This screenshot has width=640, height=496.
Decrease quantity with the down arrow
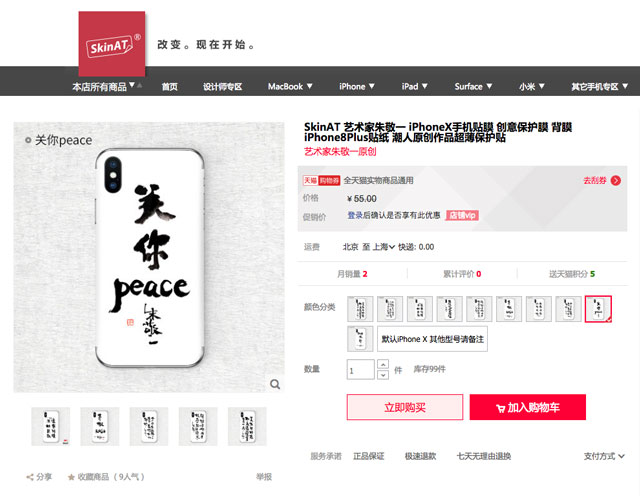tap(383, 374)
